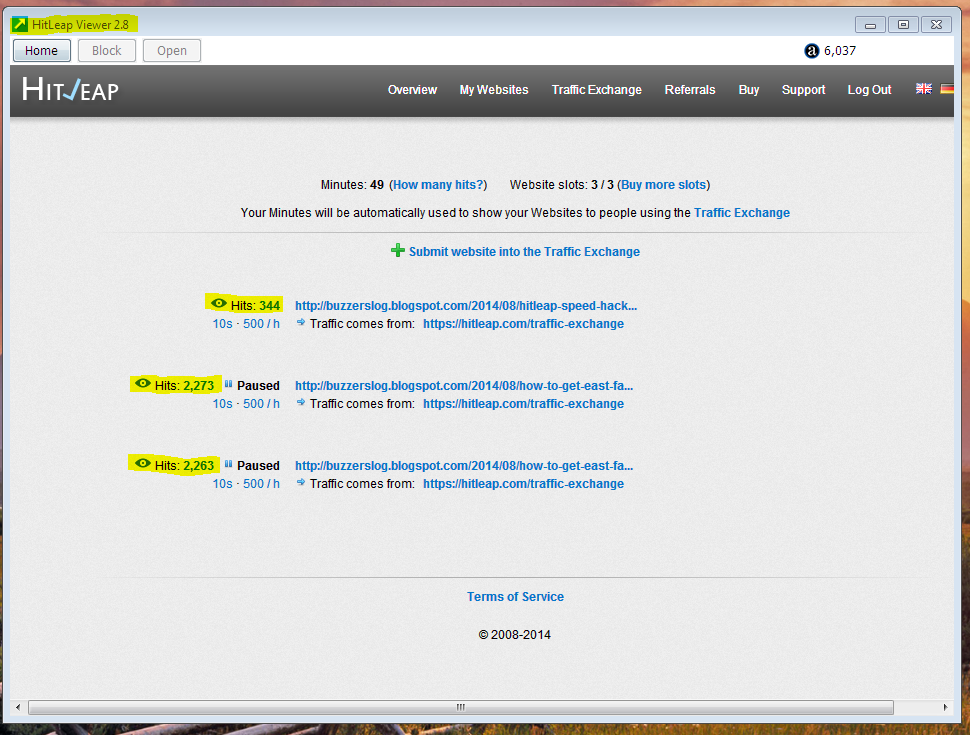Image resolution: width=970 pixels, height=735 pixels.
Task: Click the Alexa rank value 6,037
Action: 840,51
